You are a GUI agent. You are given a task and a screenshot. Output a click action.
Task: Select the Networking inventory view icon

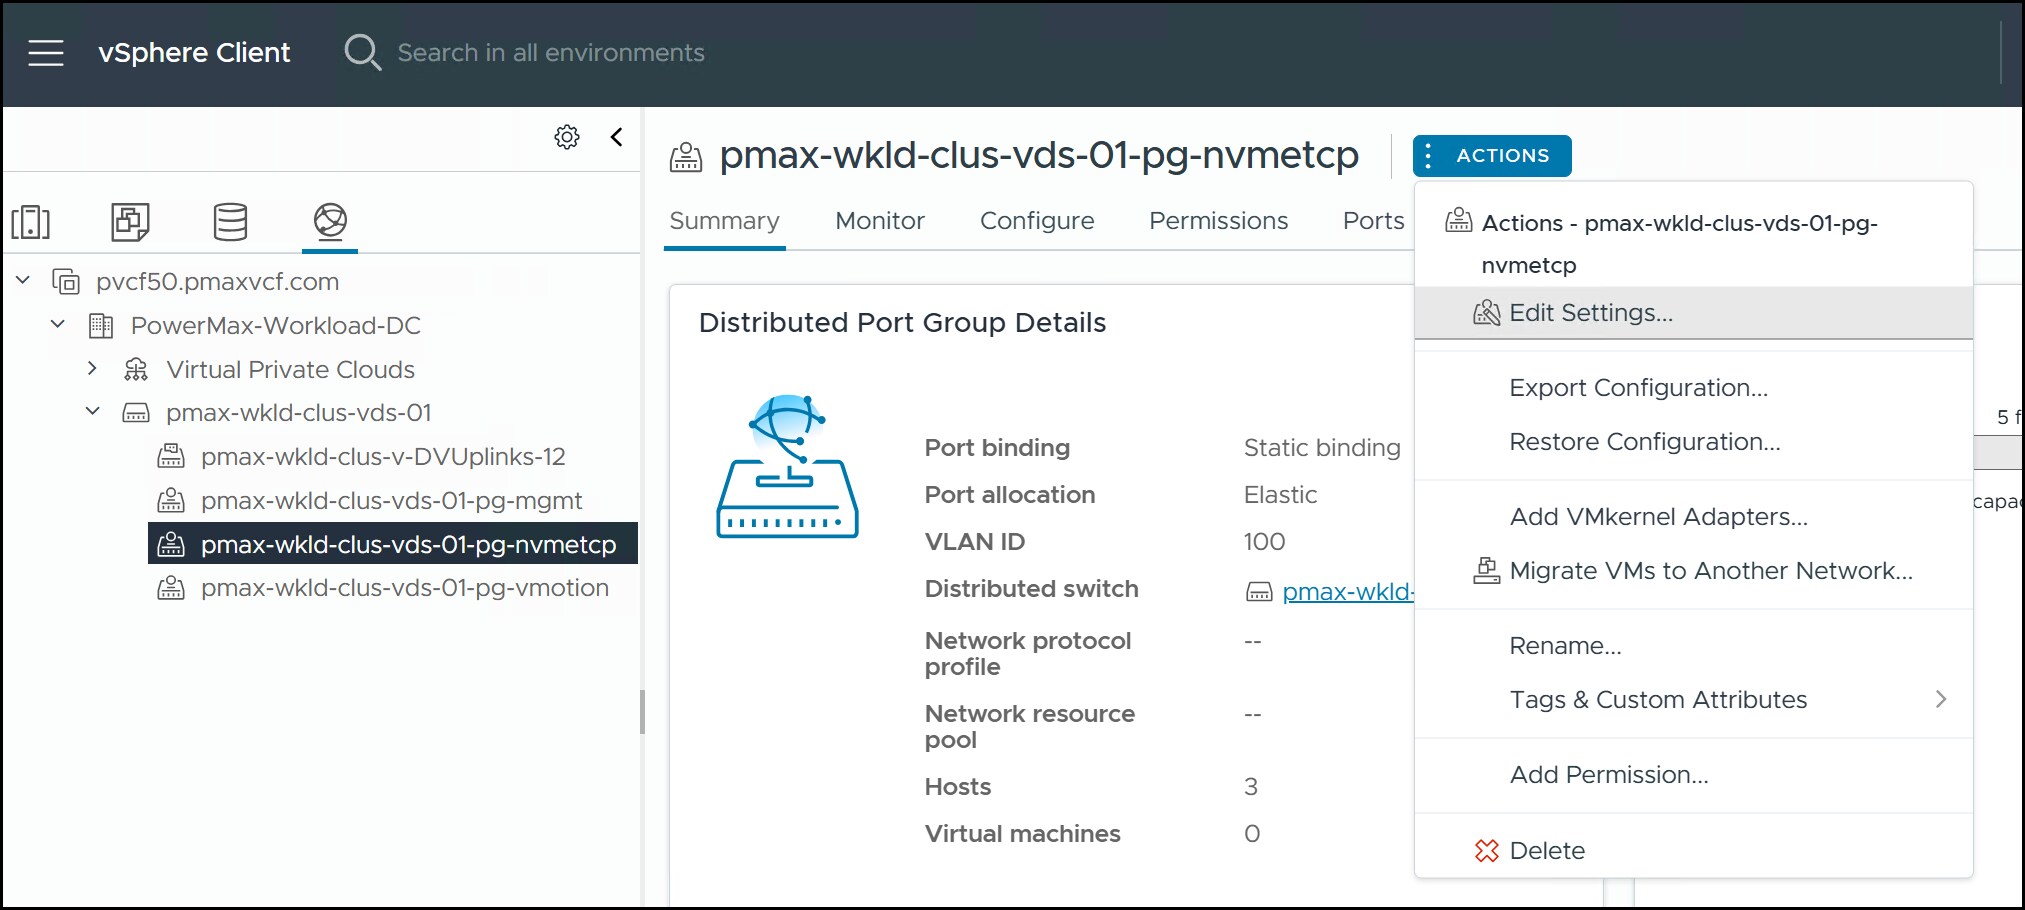(x=330, y=221)
